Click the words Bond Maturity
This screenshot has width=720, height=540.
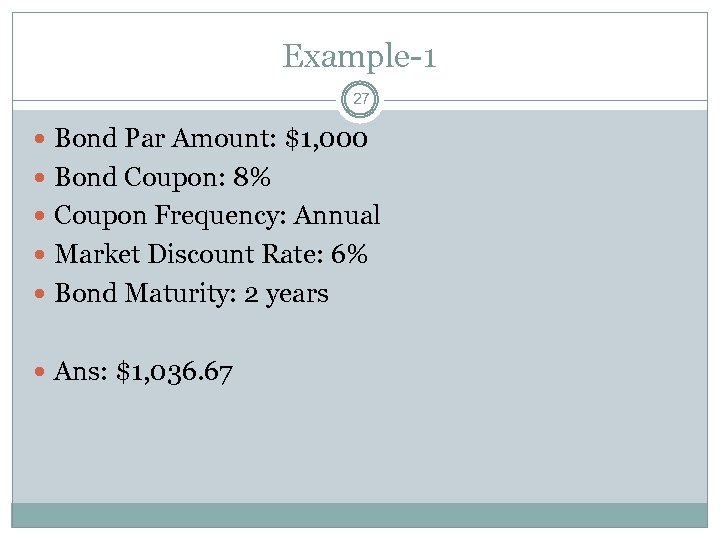pyautogui.click(x=138, y=294)
